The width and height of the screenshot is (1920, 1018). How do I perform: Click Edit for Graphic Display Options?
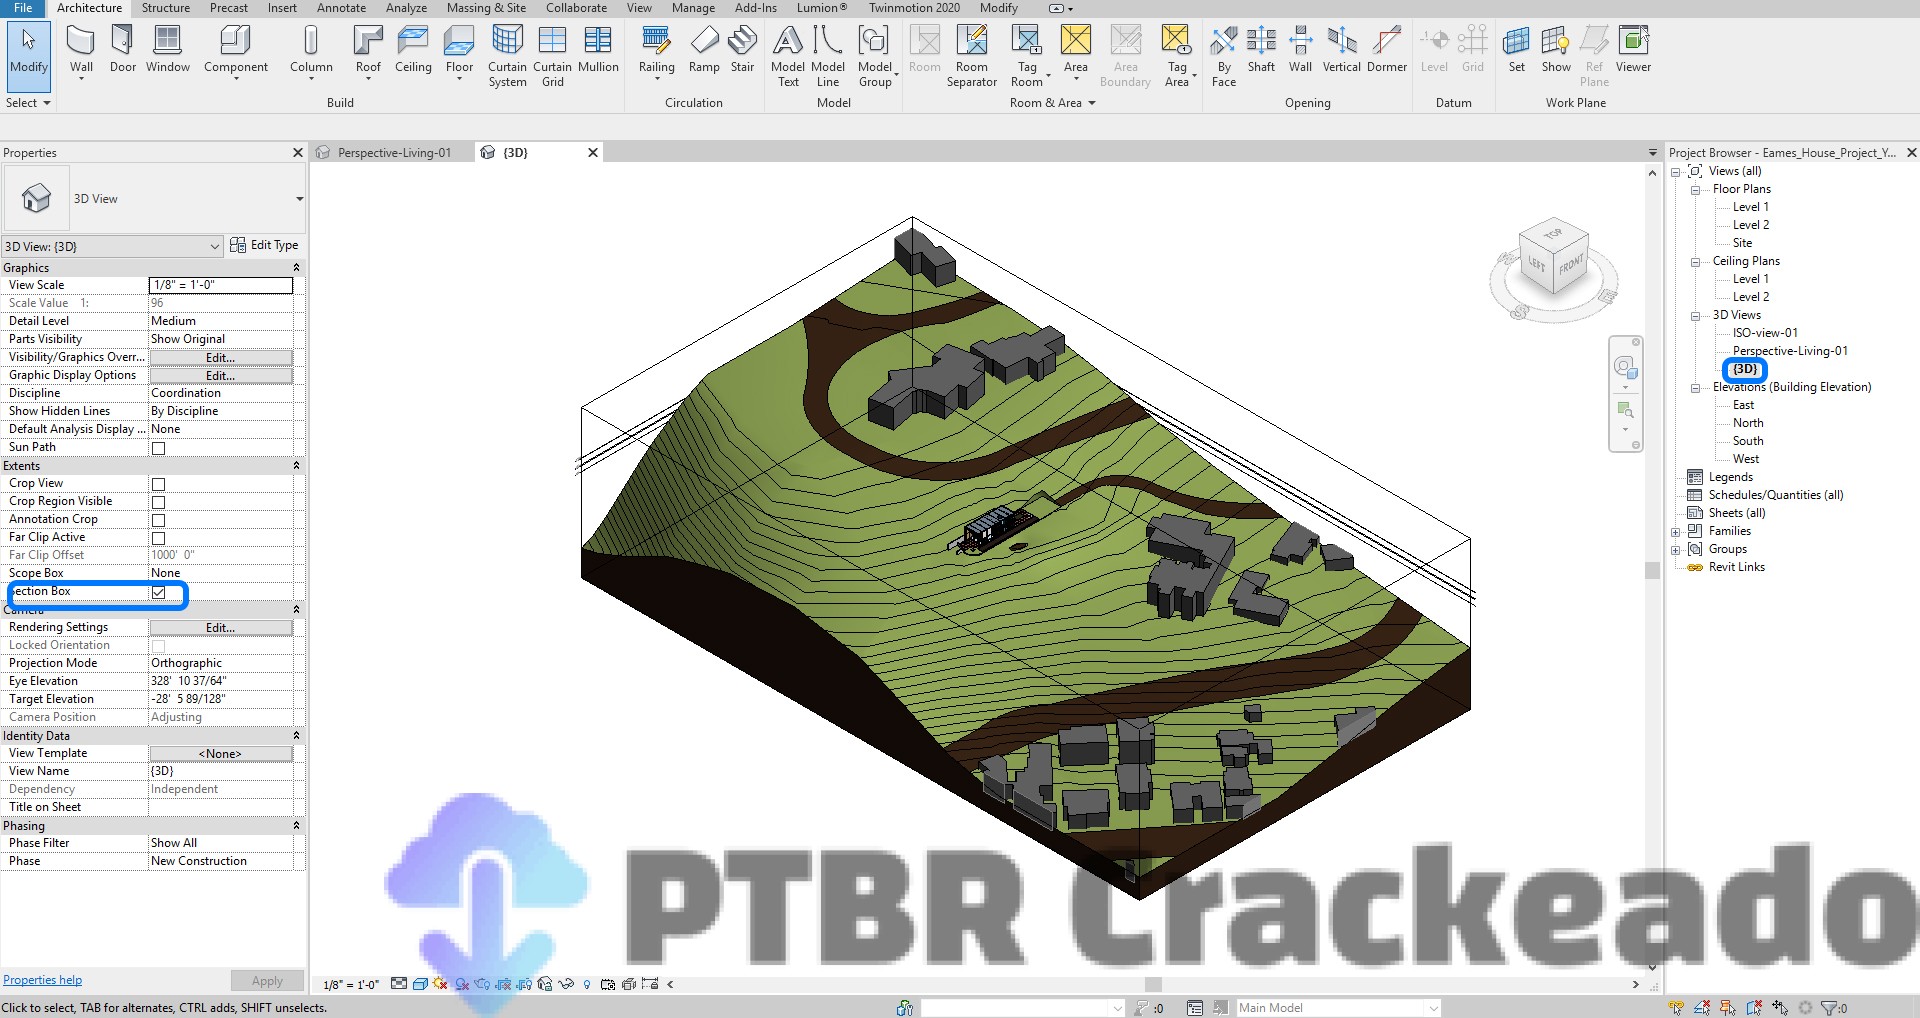pyautogui.click(x=221, y=376)
